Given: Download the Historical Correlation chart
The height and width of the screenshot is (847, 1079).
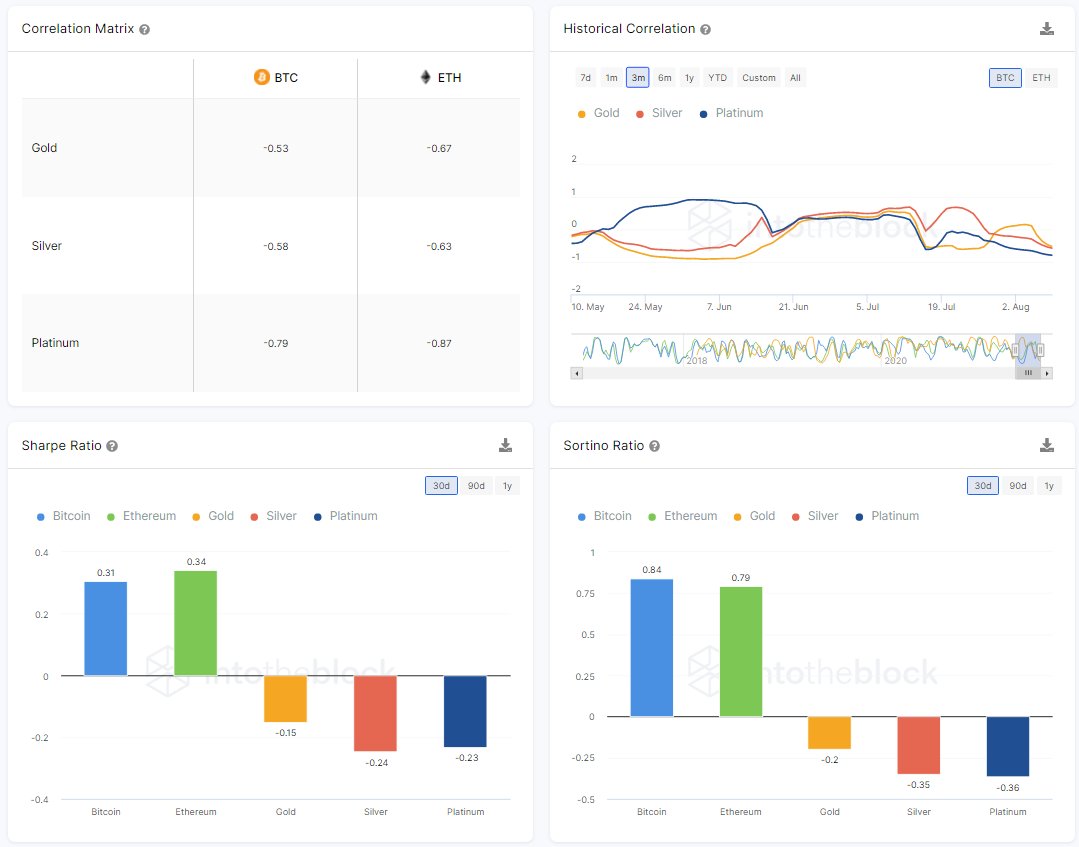Looking at the screenshot, I should point(1047,29).
